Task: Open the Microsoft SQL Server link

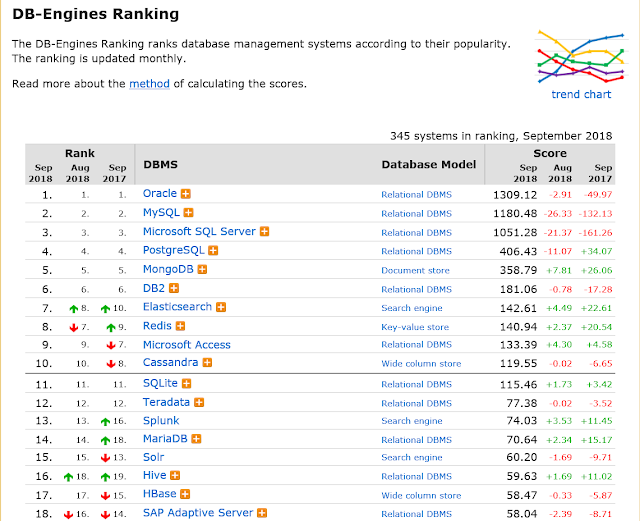Action: 199,232
